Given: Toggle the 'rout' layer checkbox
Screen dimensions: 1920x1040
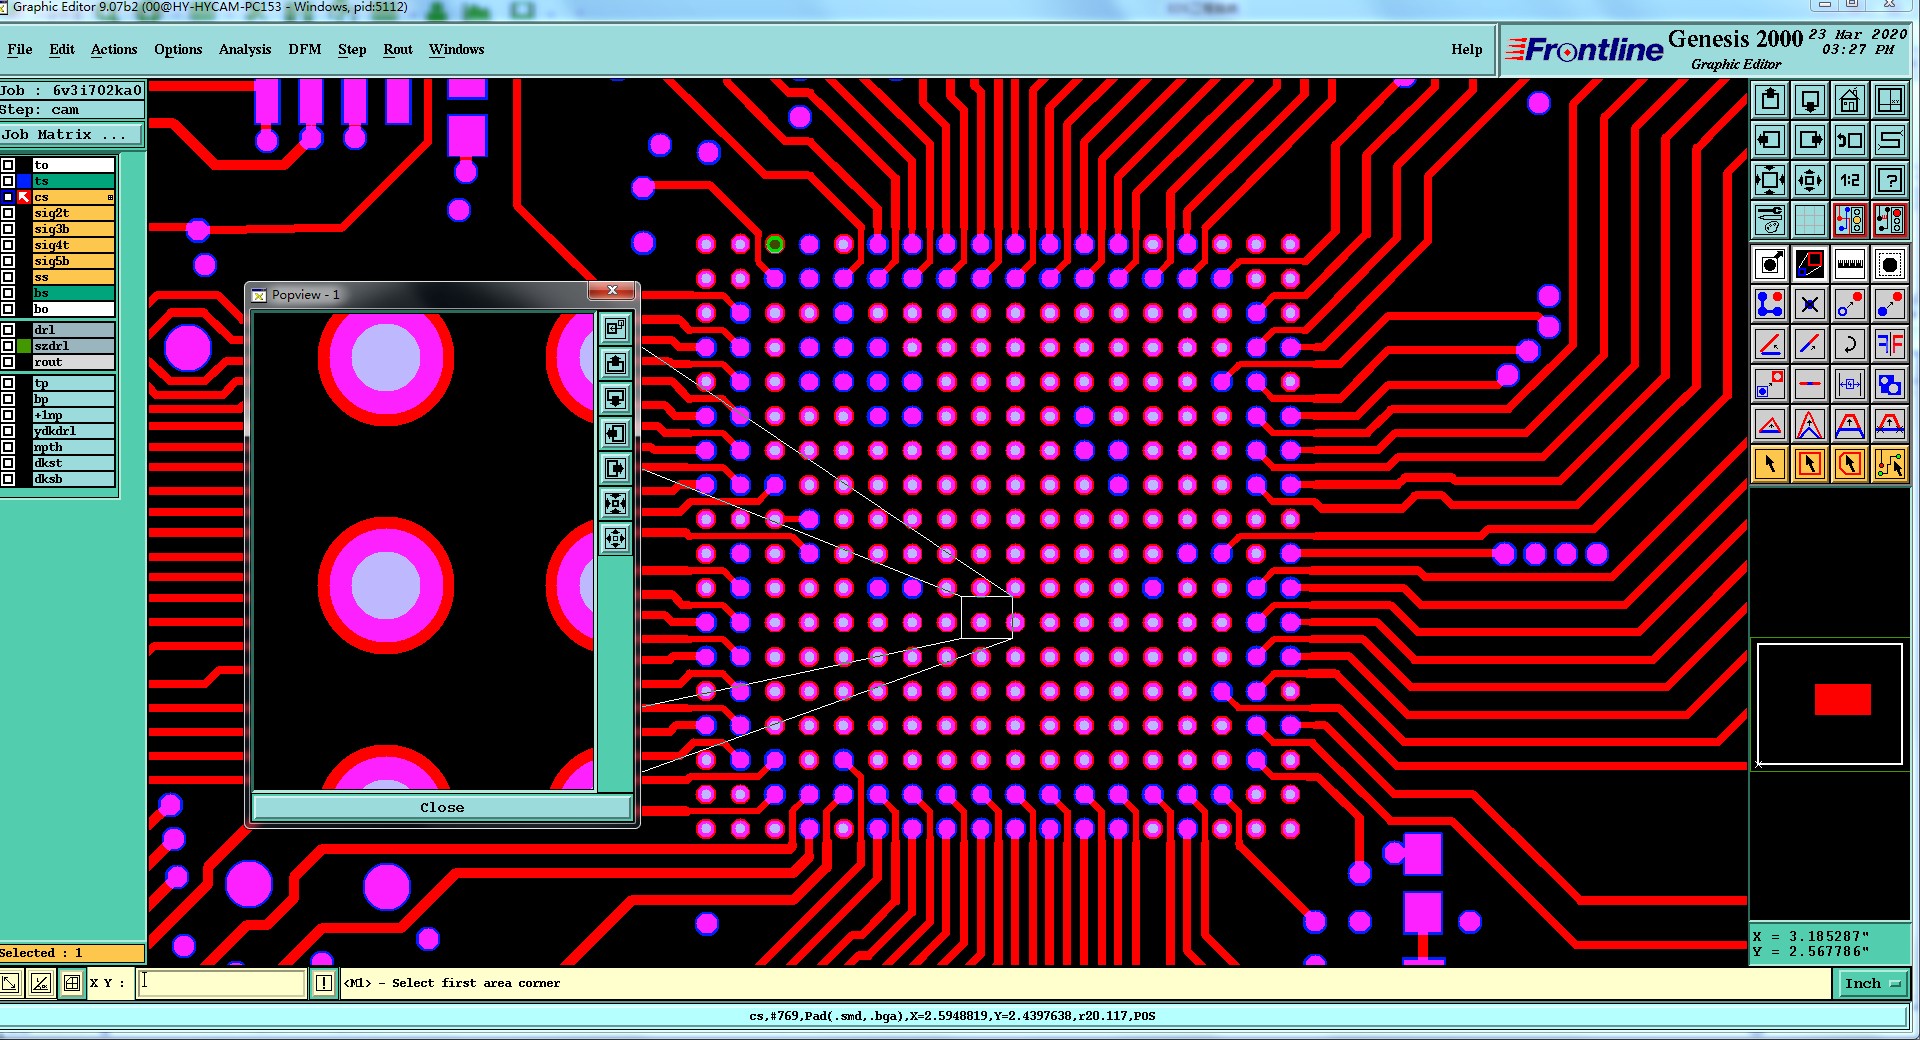Looking at the screenshot, I should click(x=8, y=362).
